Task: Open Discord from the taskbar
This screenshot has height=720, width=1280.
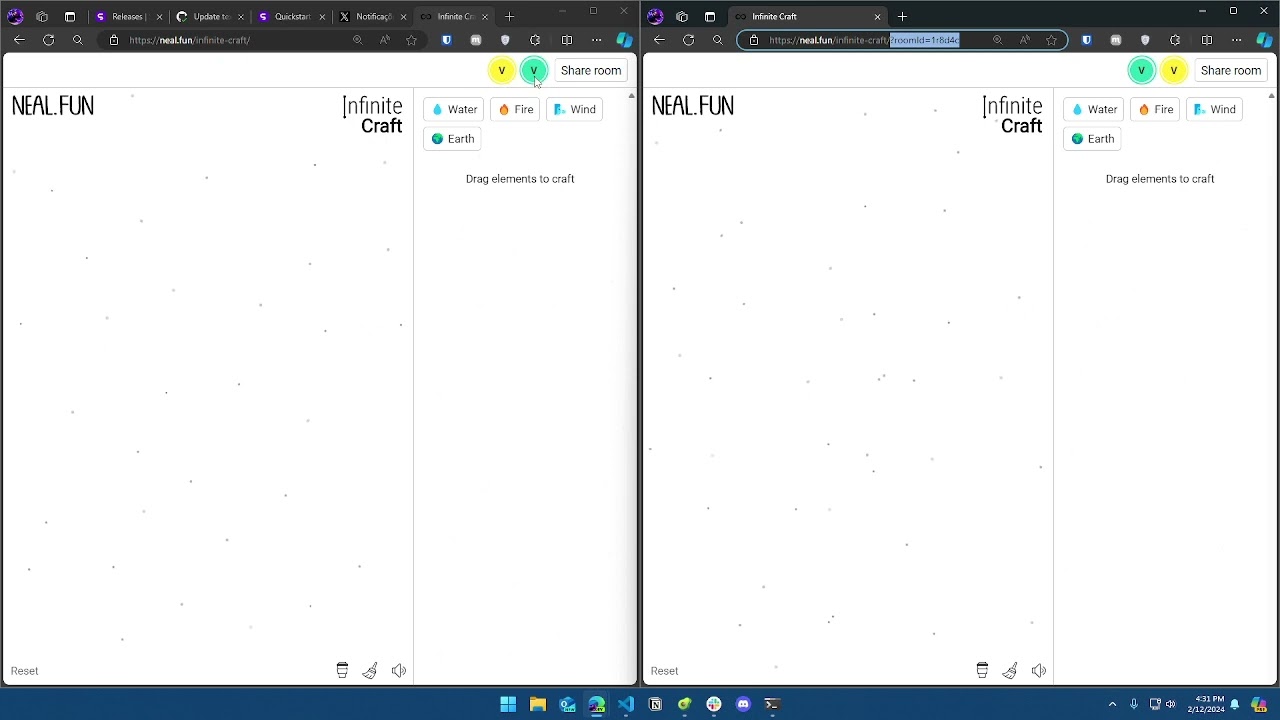Action: [743, 704]
